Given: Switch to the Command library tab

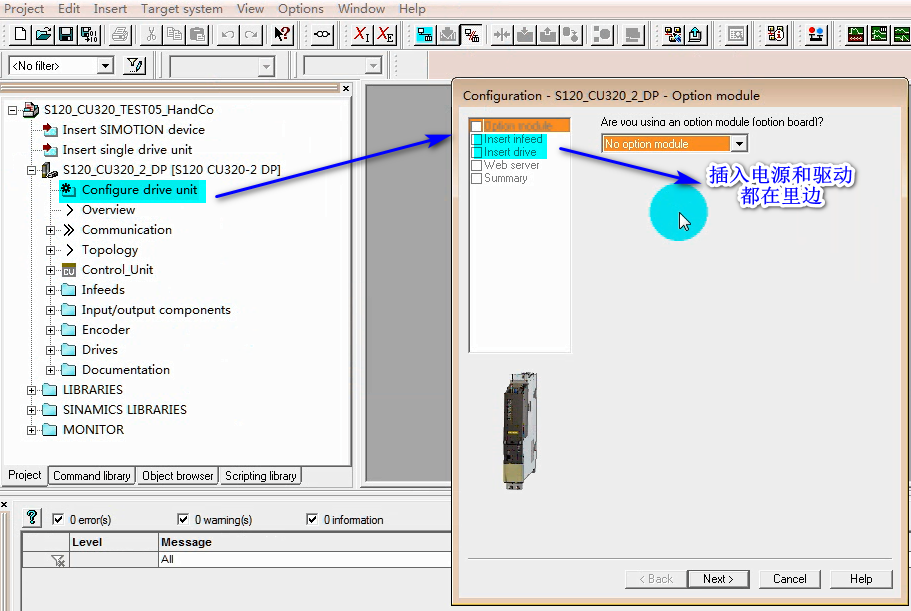Looking at the screenshot, I should click(x=91, y=476).
